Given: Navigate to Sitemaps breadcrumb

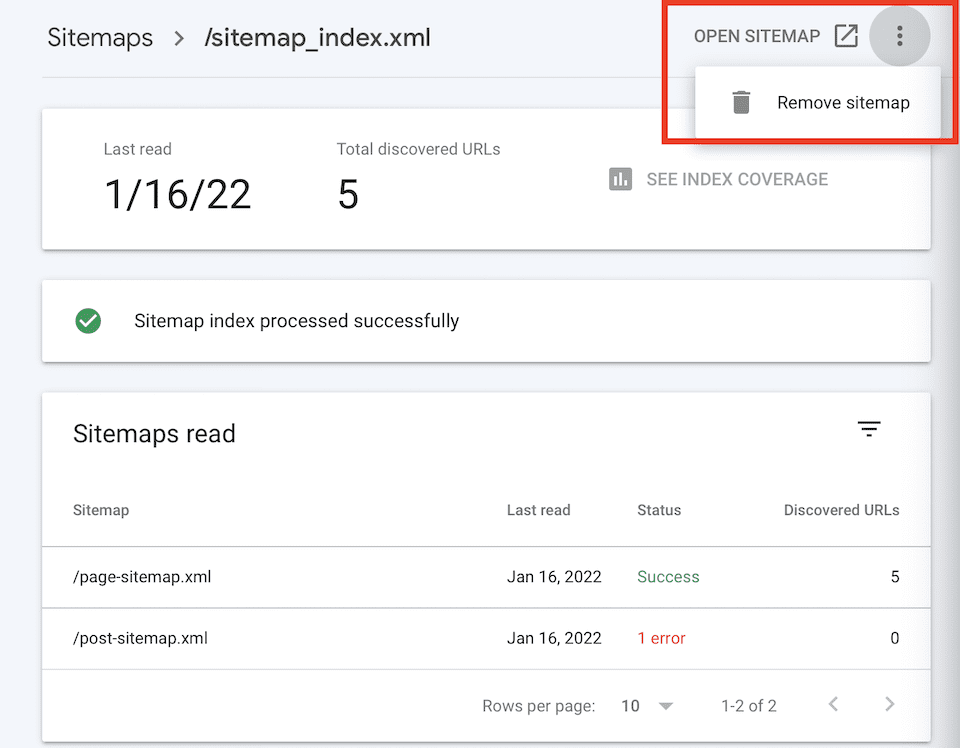Looking at the screenshot, I should pos(100,38).
